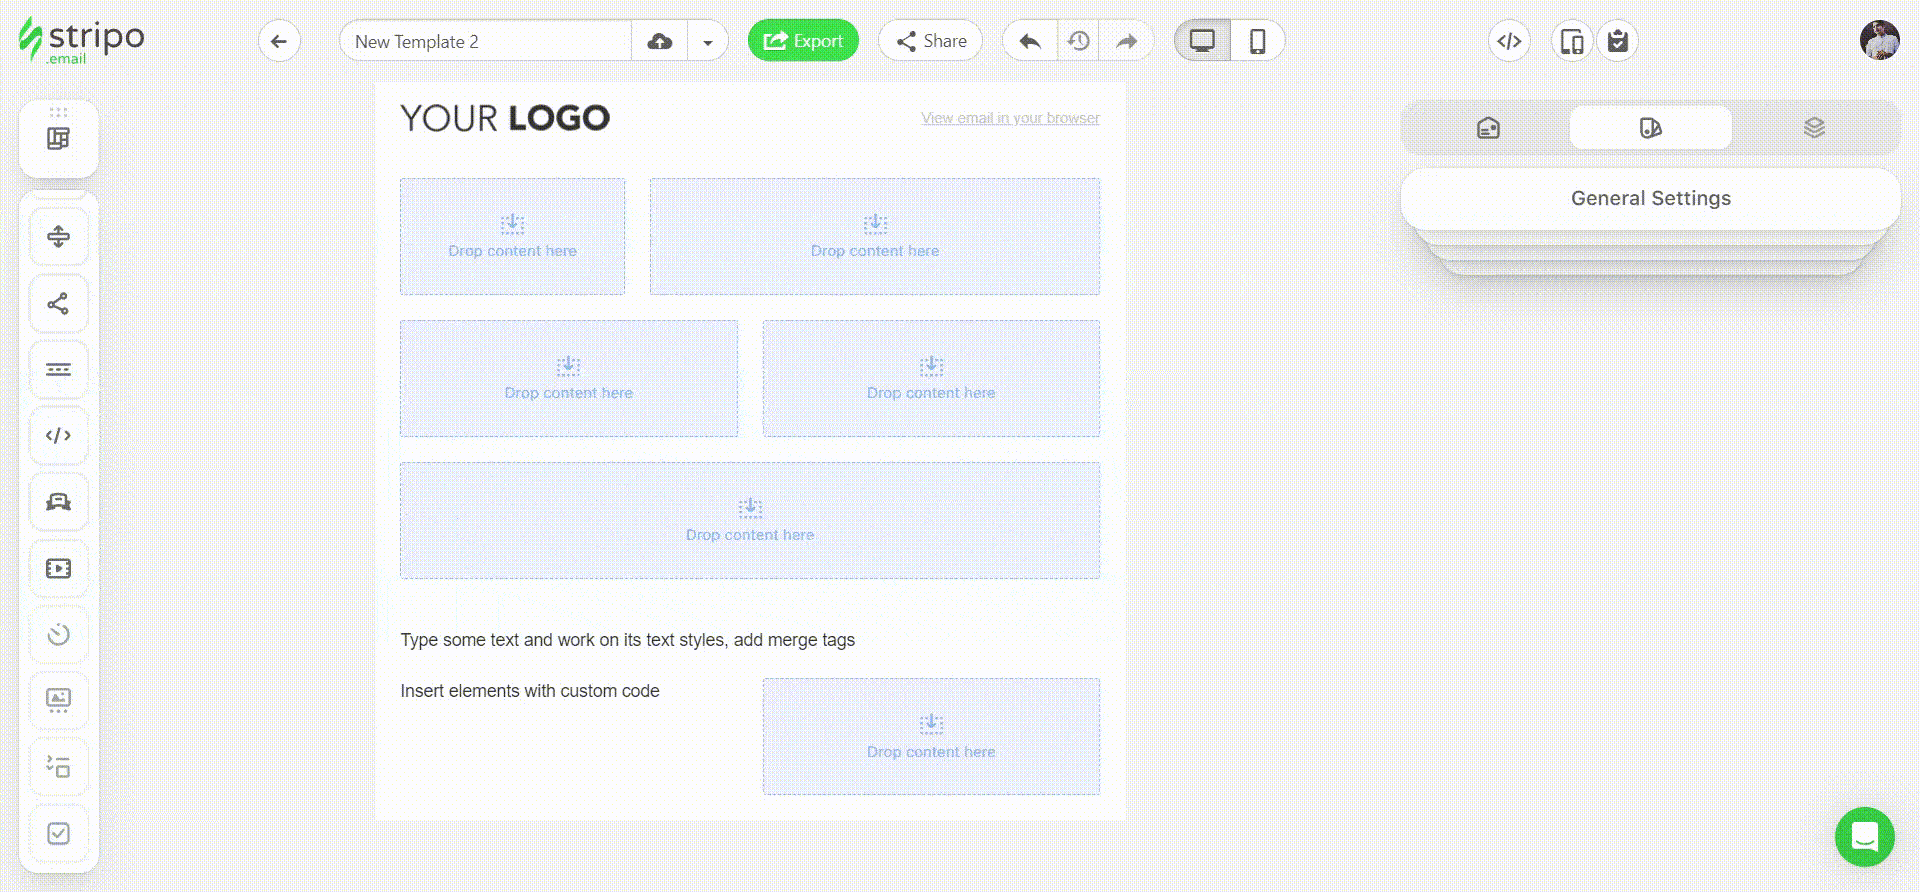Select the accordion block icon
Viewport: 1920px width, 892px height.
59,767
